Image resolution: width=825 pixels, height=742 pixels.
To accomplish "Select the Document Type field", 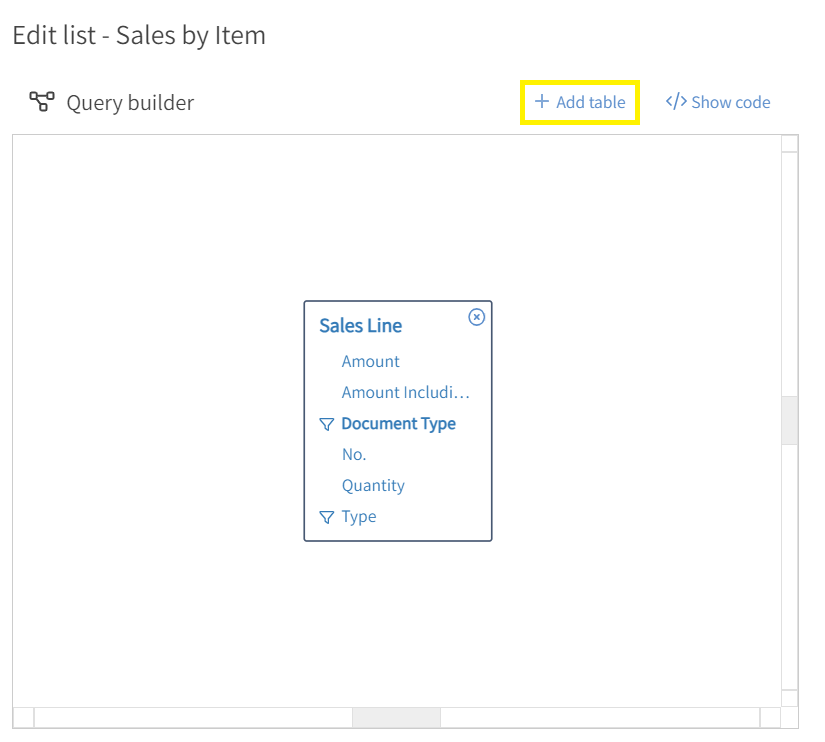I will (398, 424).
